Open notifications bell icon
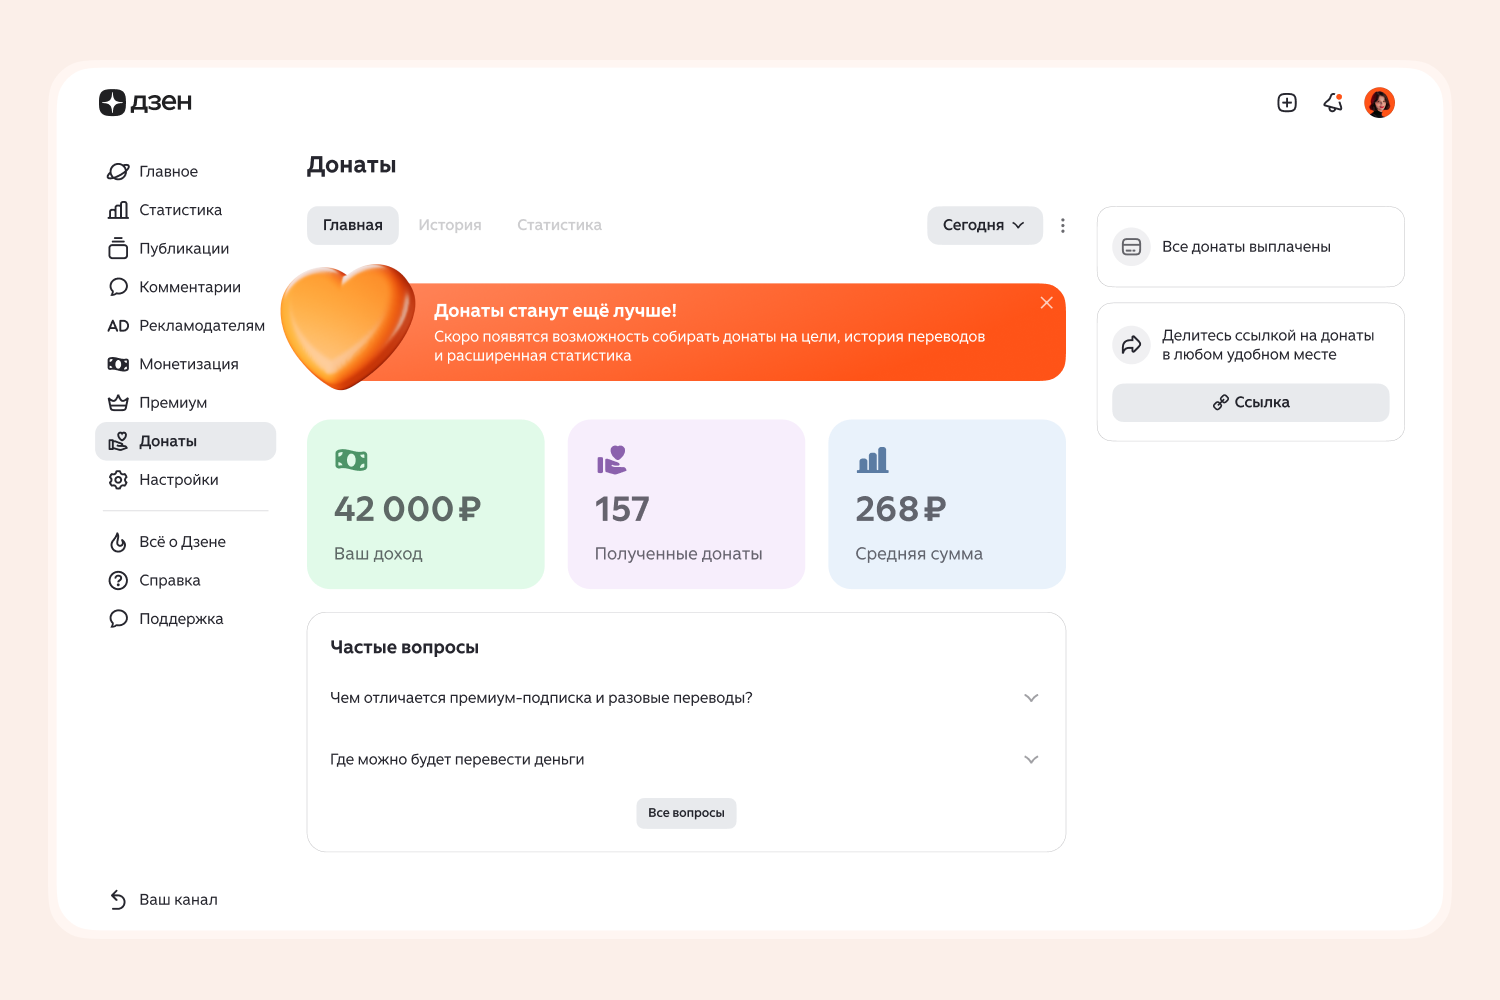 pyautogui.click(x=1333, y=103)
